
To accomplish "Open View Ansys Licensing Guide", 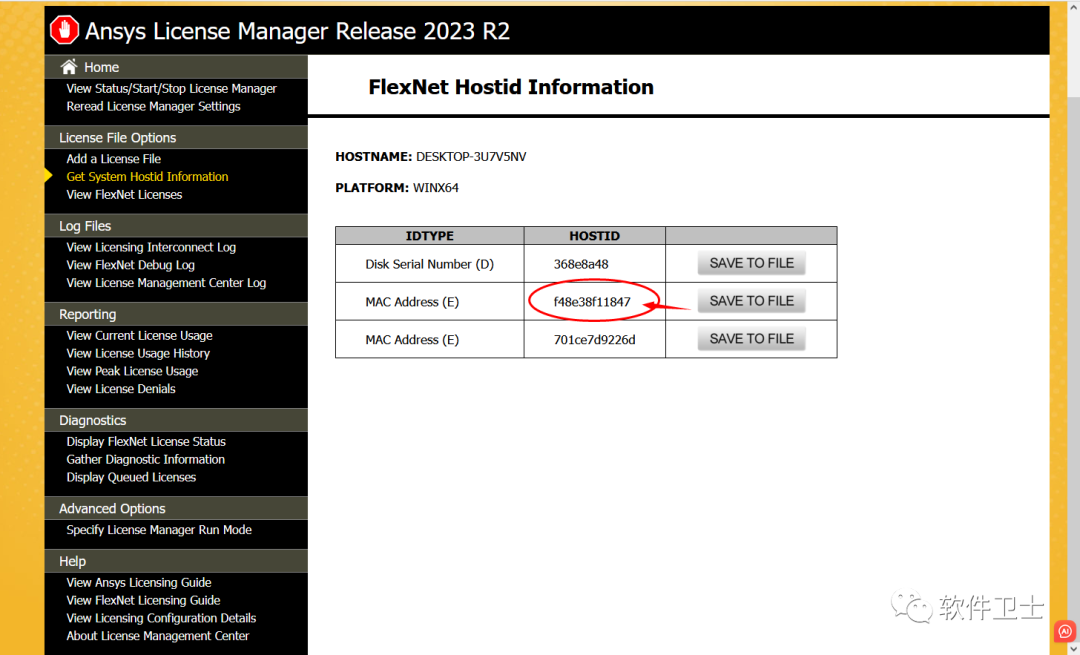I will tap(139, 583).
